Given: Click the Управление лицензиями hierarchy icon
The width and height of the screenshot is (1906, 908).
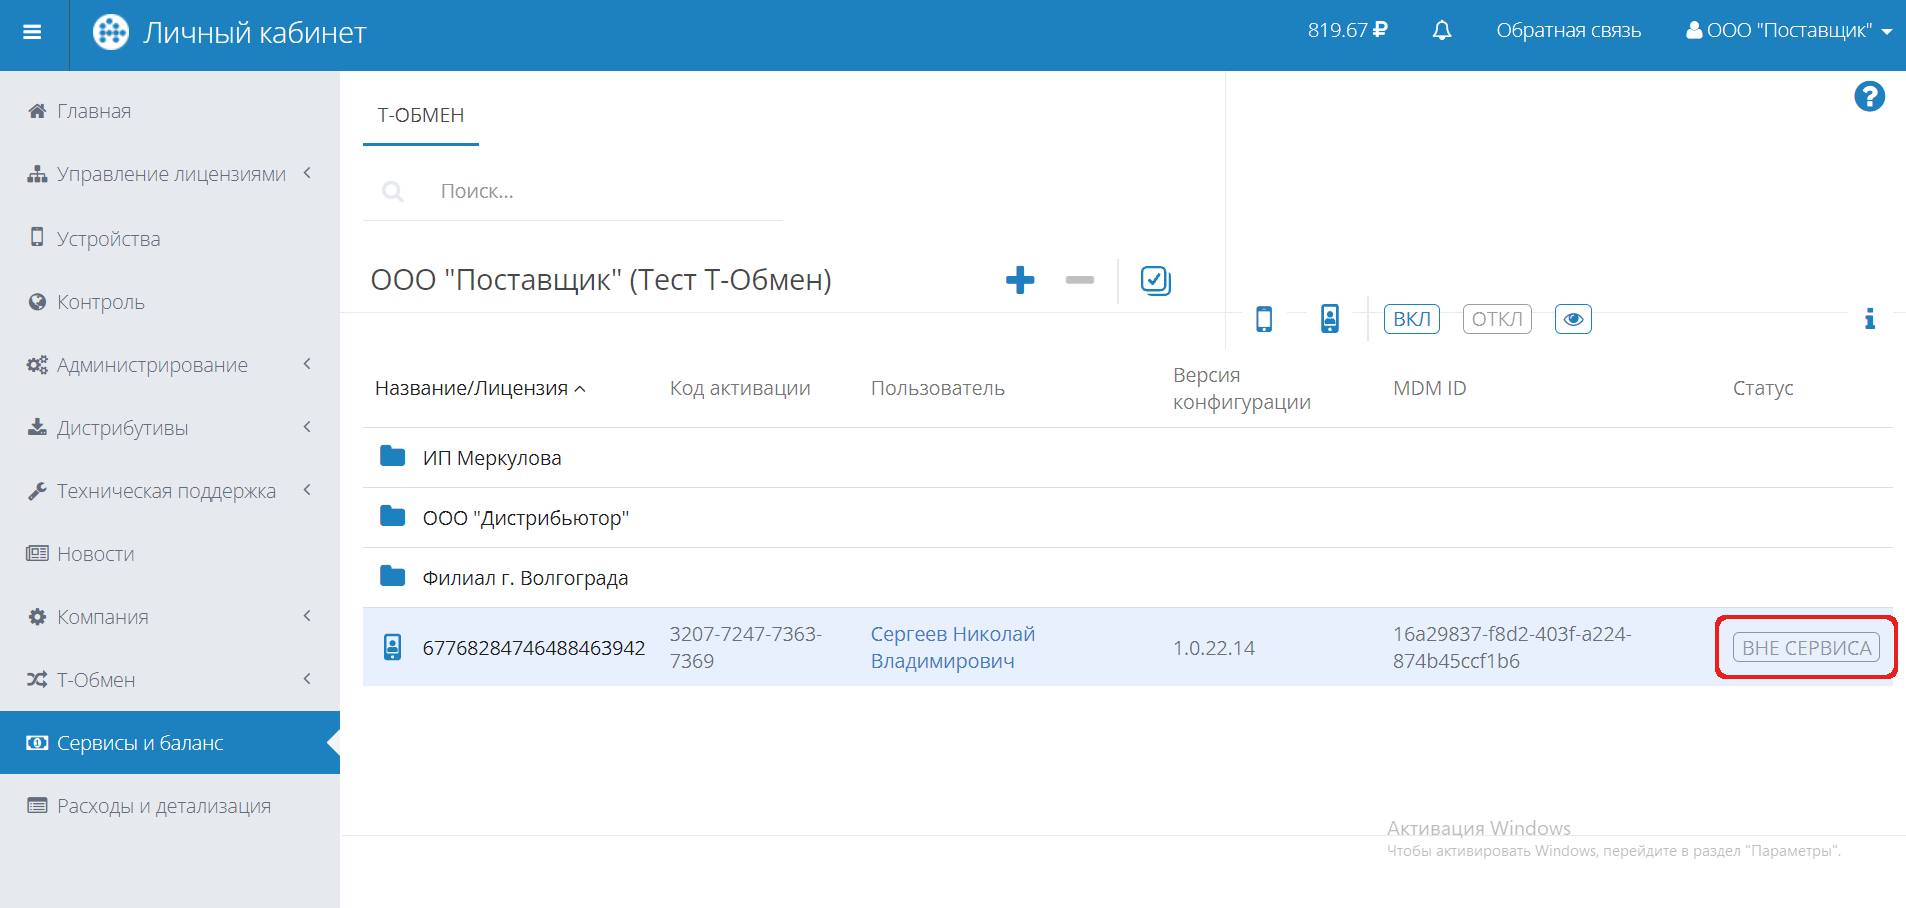Looking at the screenshot, I should tap(37, 174).
